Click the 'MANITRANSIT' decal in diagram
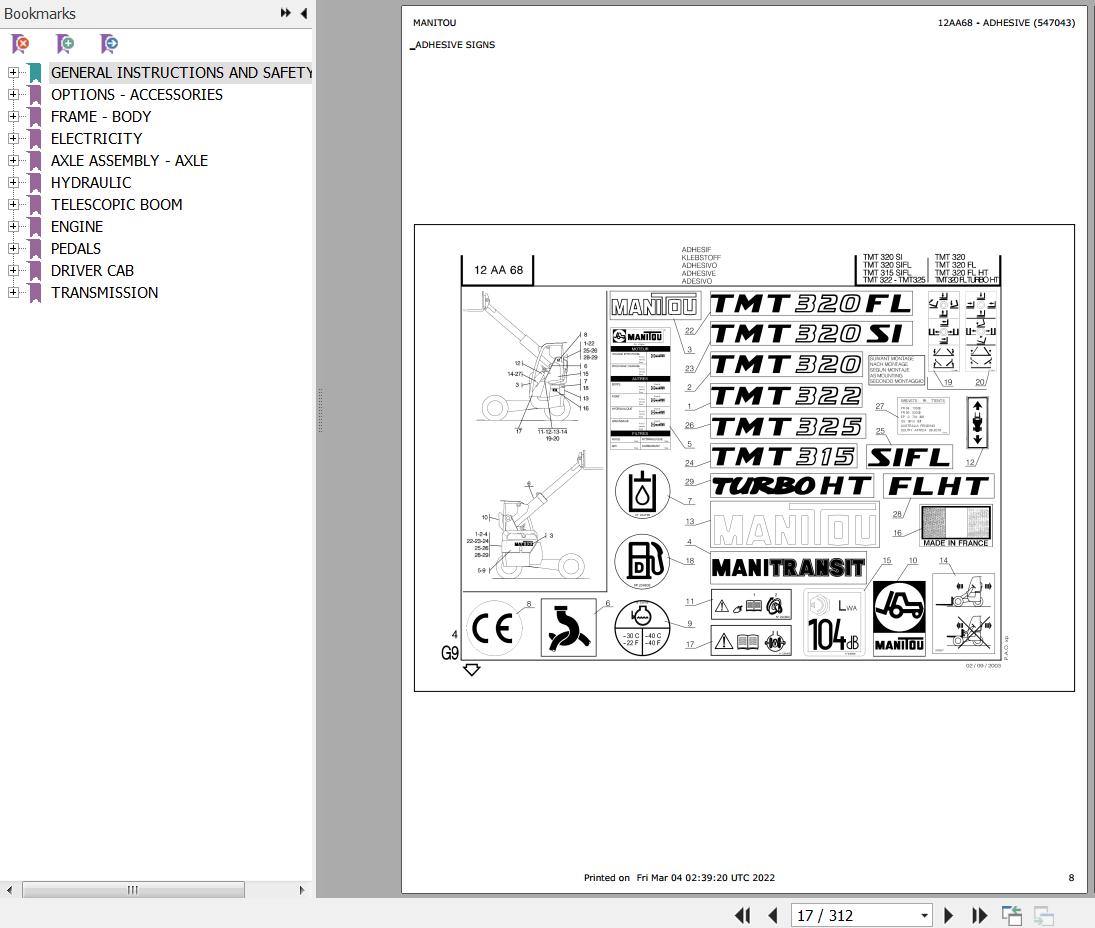 [x=788, y=568]
